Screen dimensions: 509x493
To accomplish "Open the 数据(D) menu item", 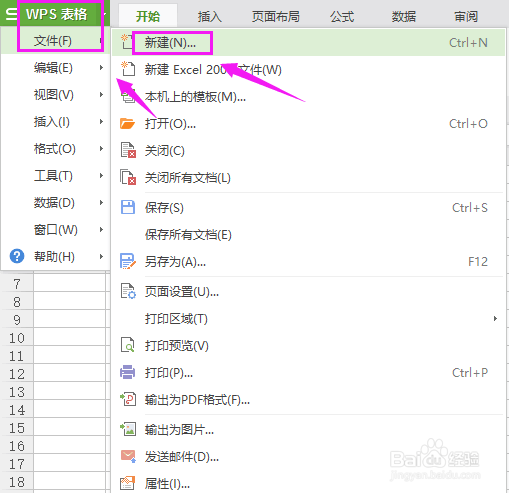I will pyautogui.click(x=55, y=202).
